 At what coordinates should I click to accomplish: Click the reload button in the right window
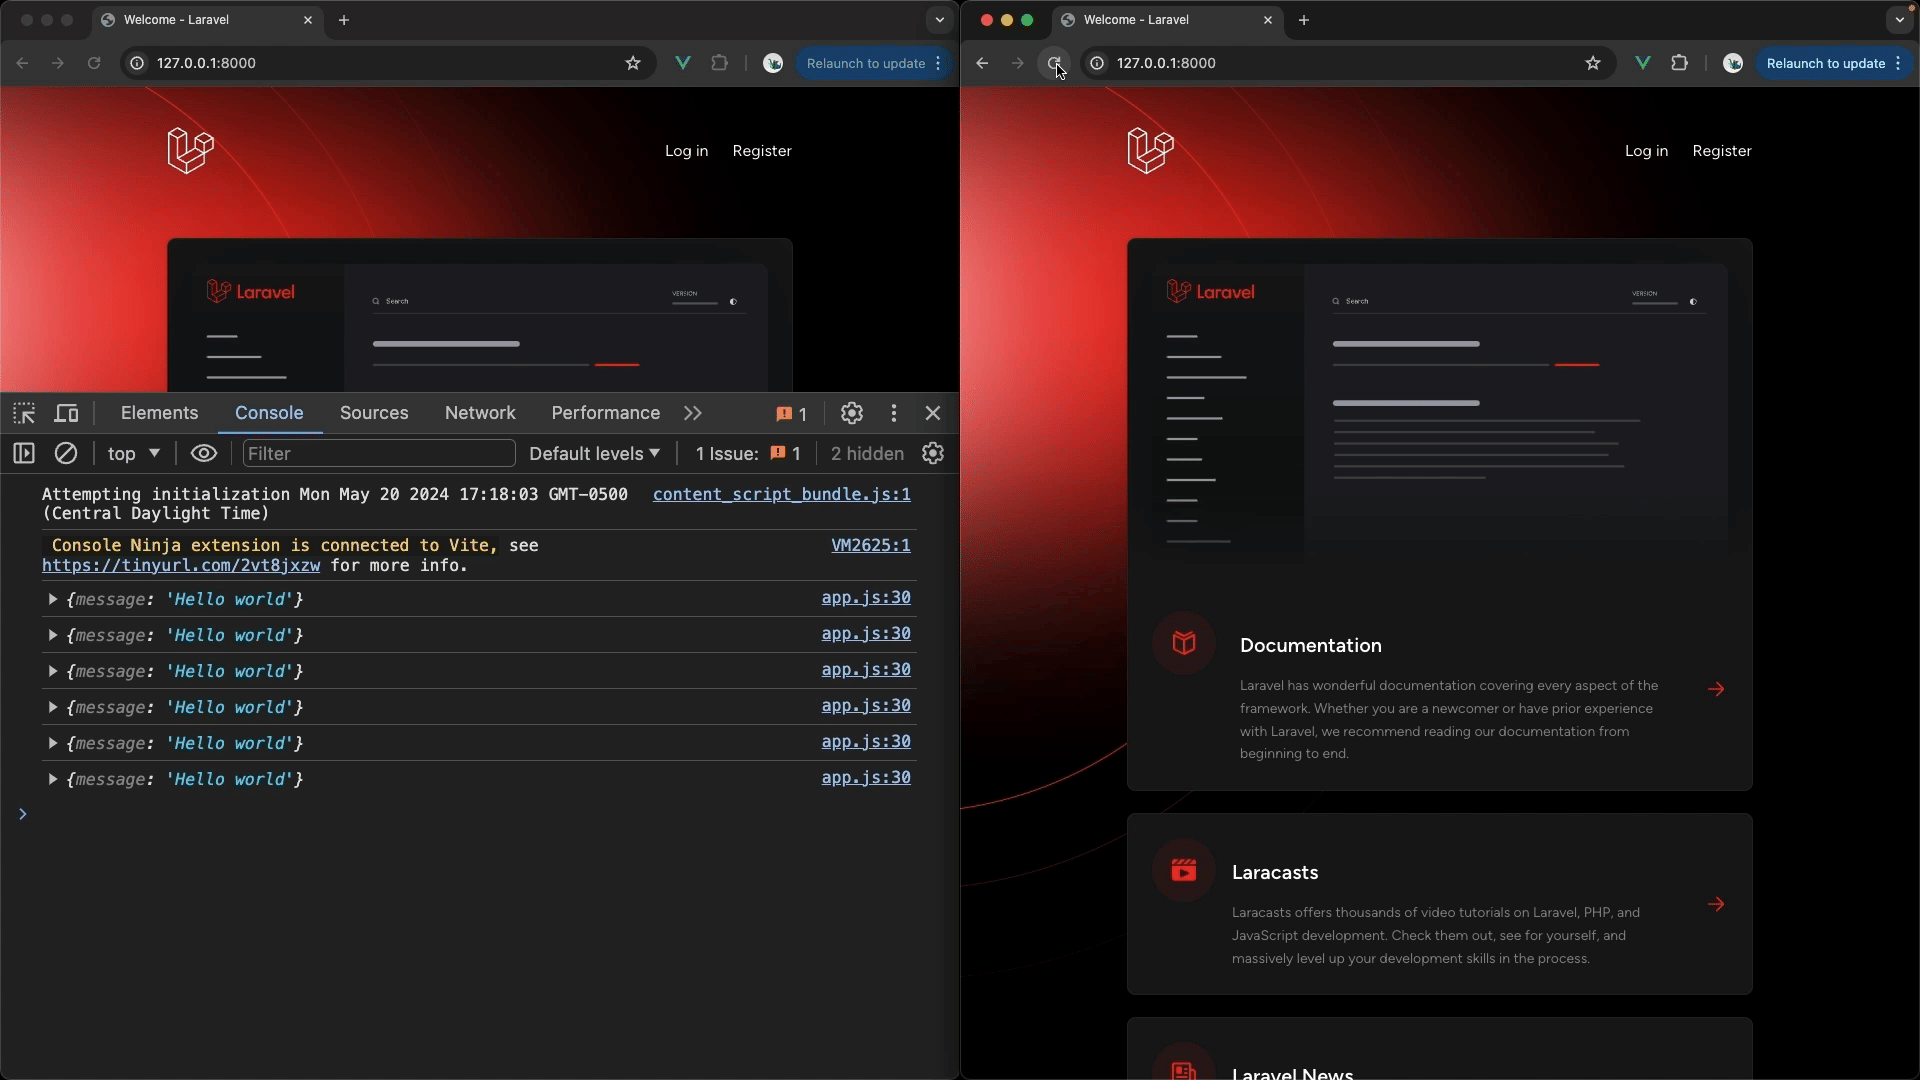point(1054,63)
